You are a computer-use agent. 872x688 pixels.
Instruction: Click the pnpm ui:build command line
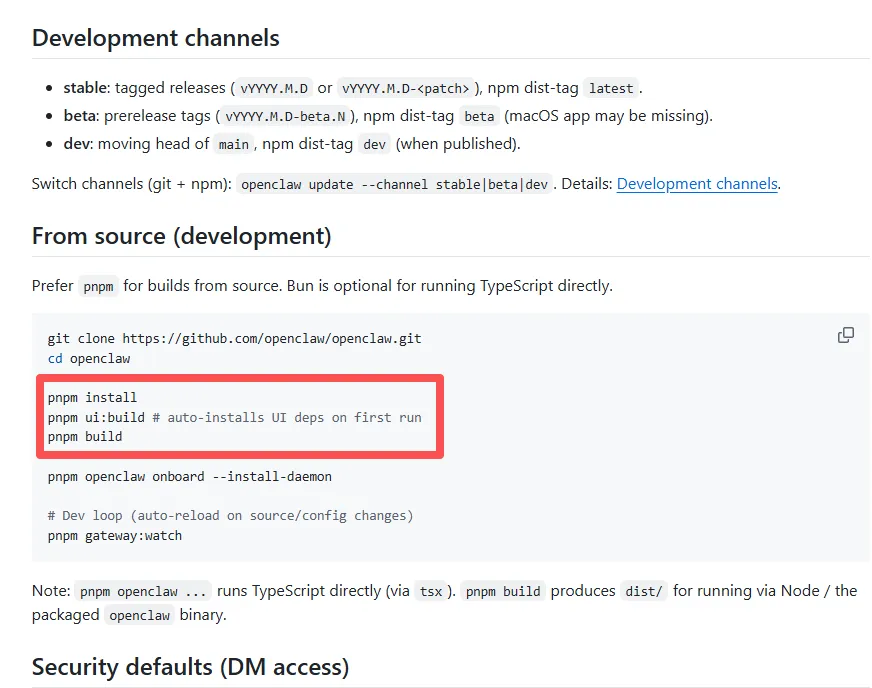pos(234,417)
